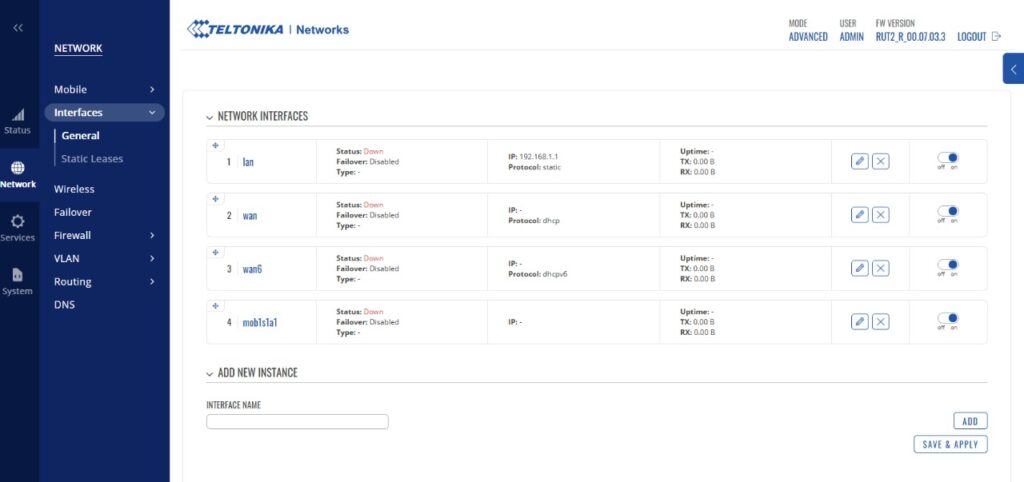Click the pencil edit icon for wan6
The height and width of the screenshot is (482, 1024).
pos(859,268)
